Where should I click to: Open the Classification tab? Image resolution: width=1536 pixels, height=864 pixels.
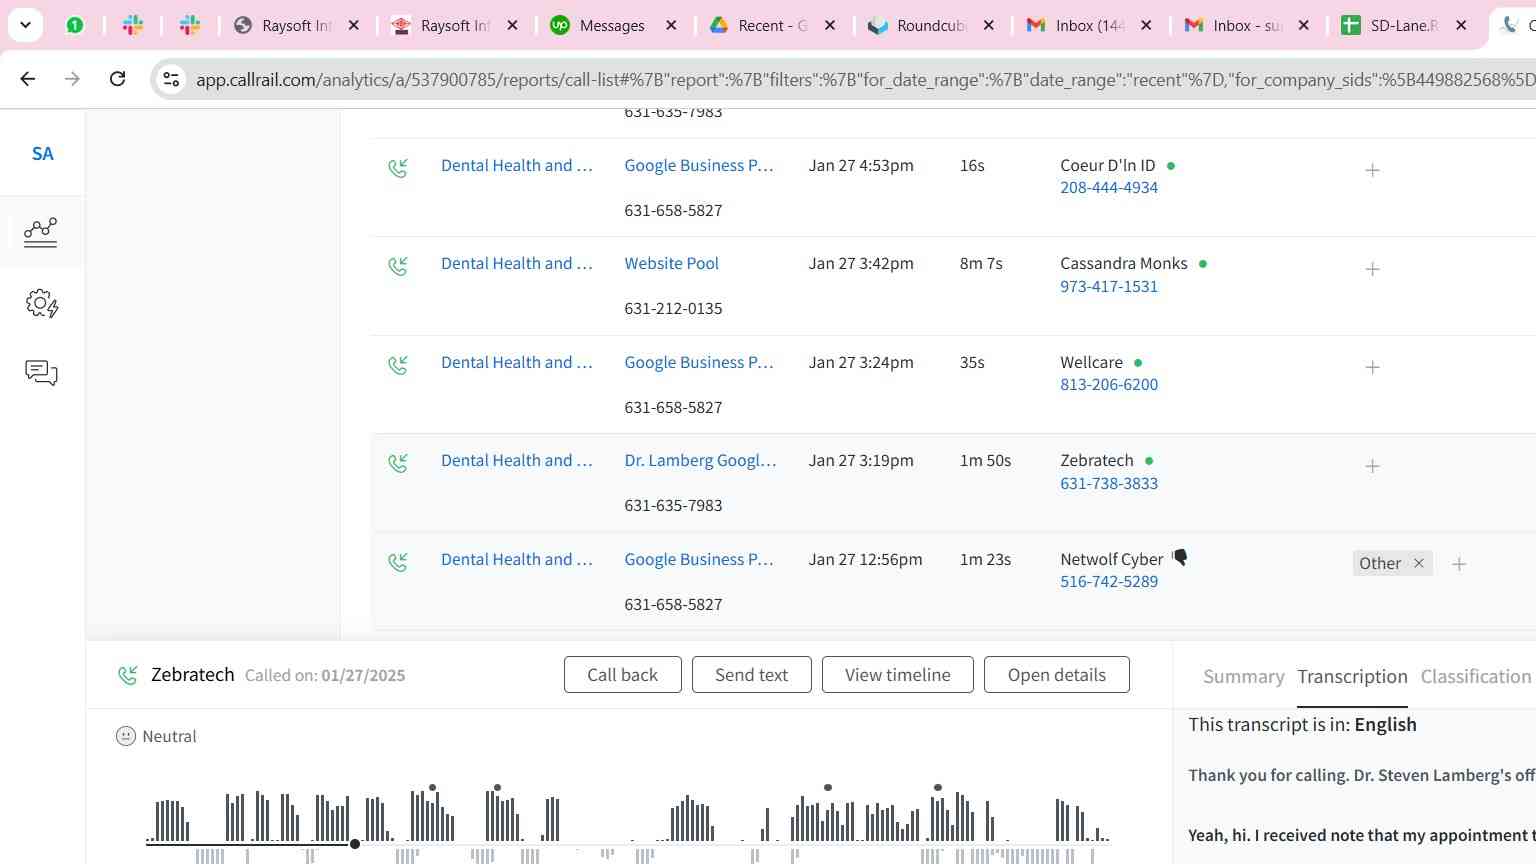tap(1475, 677)
